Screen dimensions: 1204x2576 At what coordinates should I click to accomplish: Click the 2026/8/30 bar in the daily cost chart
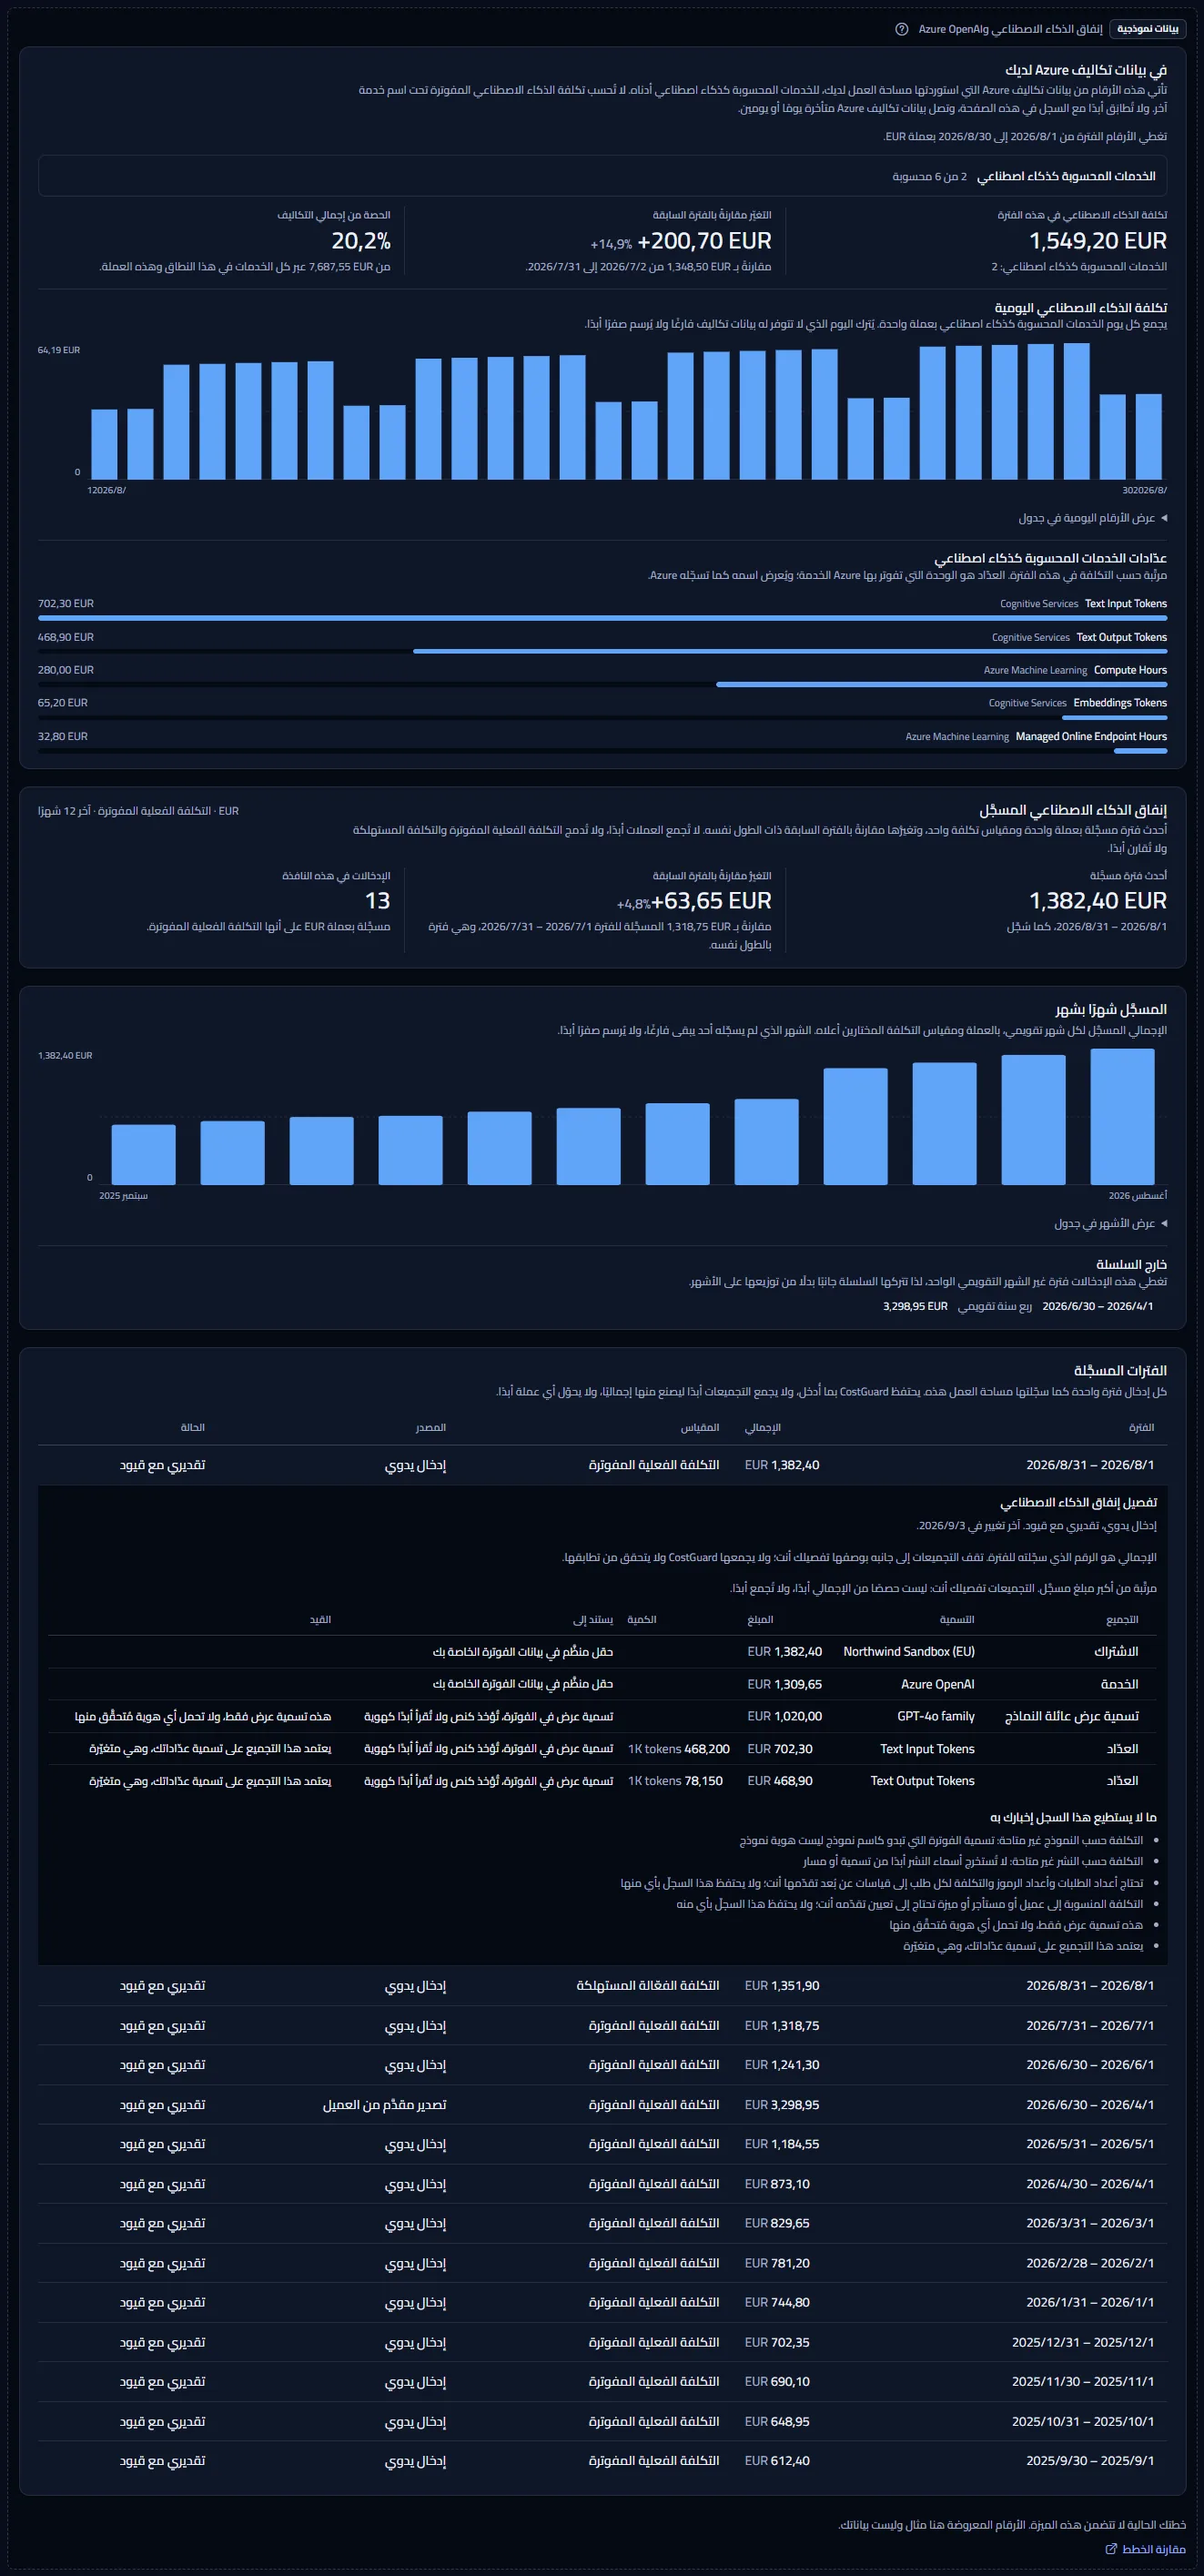coord(1149,436)
